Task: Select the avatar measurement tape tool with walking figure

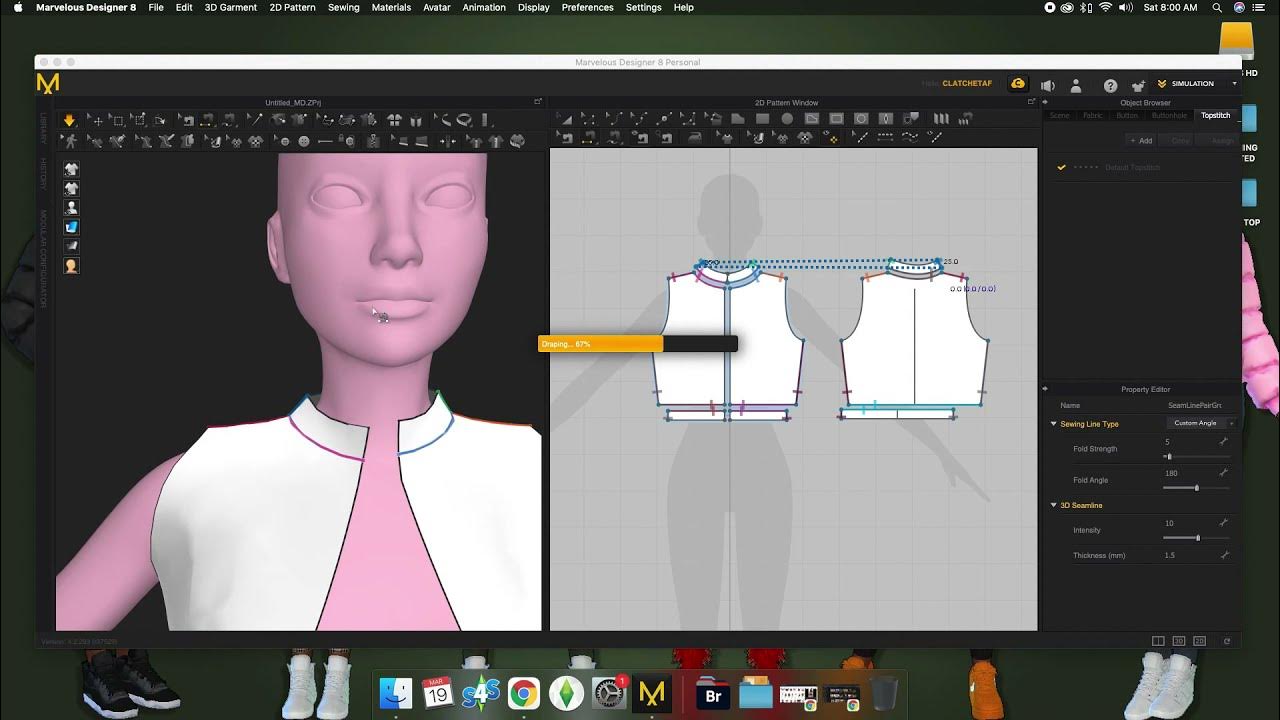Action: 70,142
